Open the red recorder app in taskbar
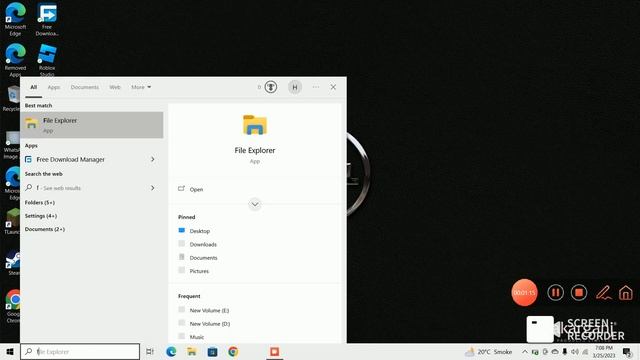 pyautogui.click(x=274, y=351)
